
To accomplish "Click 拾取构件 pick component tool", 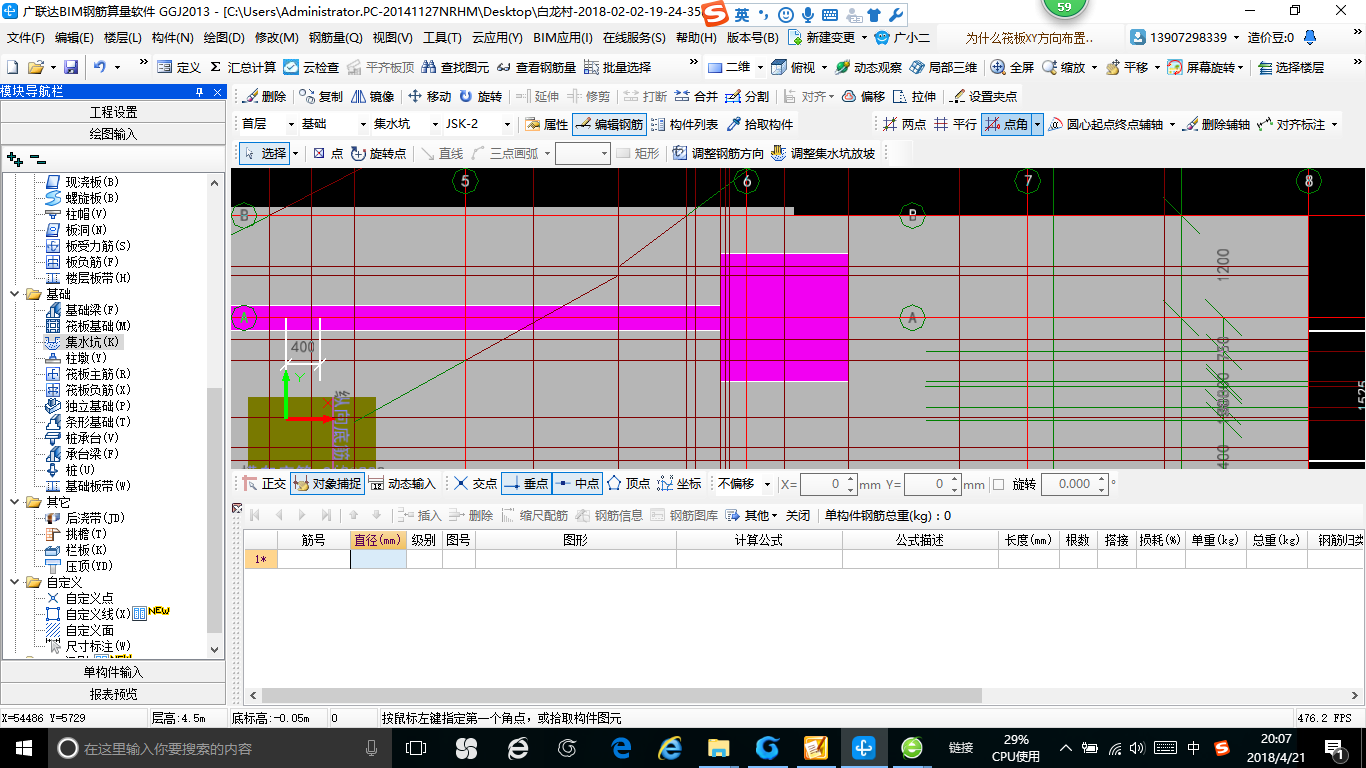I will pos(759,125).
